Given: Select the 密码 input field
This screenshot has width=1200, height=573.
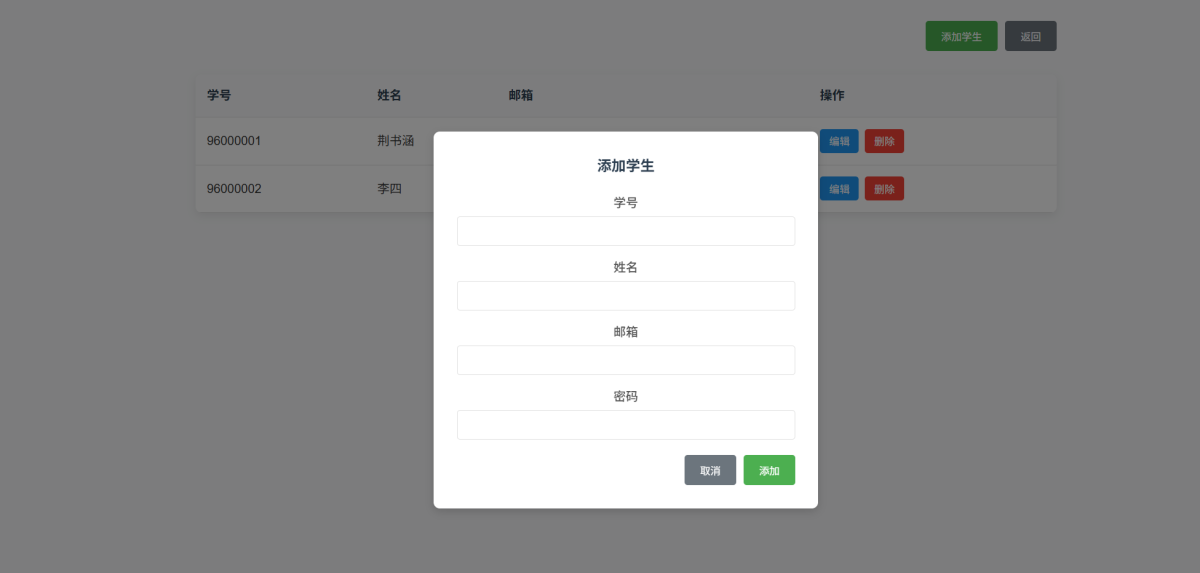Looking at the screenshot, I should [x=625, y=425].
